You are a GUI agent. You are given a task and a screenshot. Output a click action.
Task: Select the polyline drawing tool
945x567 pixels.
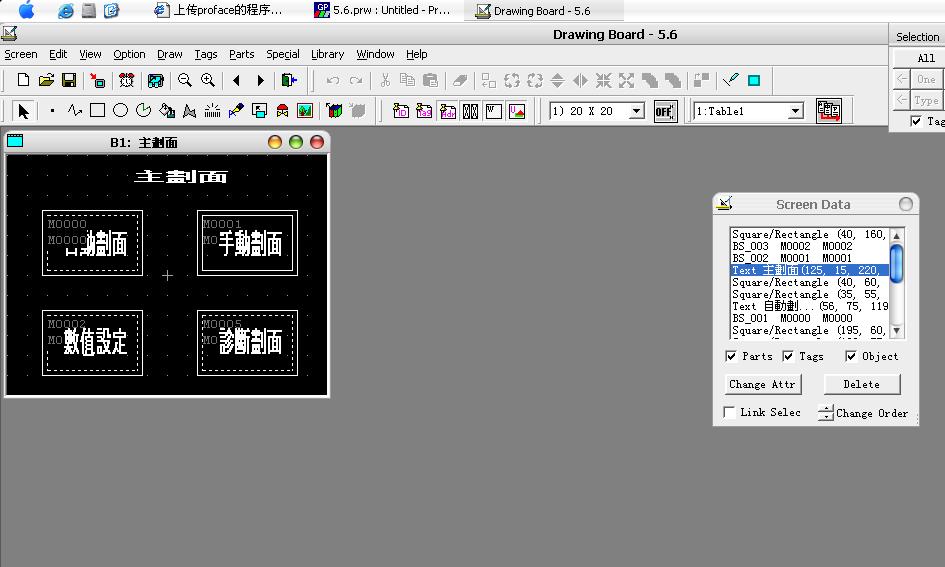75,111
